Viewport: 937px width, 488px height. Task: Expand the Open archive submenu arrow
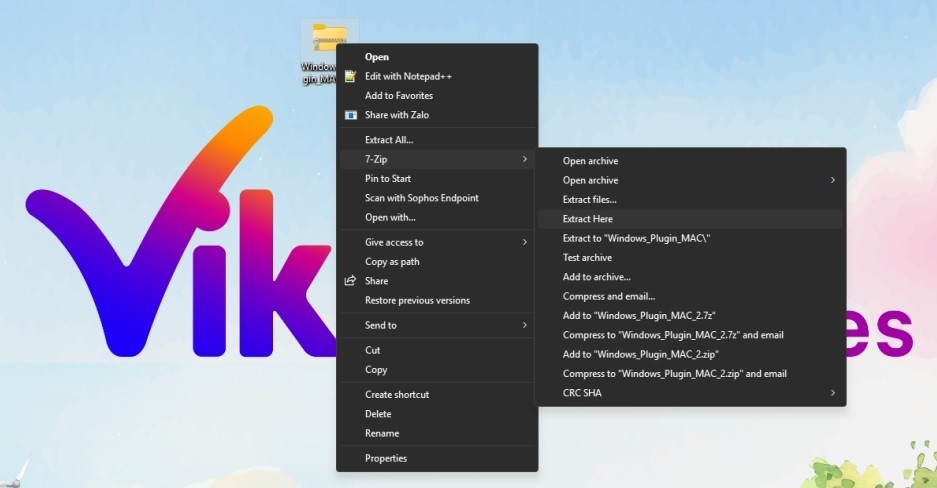[832, 180]
